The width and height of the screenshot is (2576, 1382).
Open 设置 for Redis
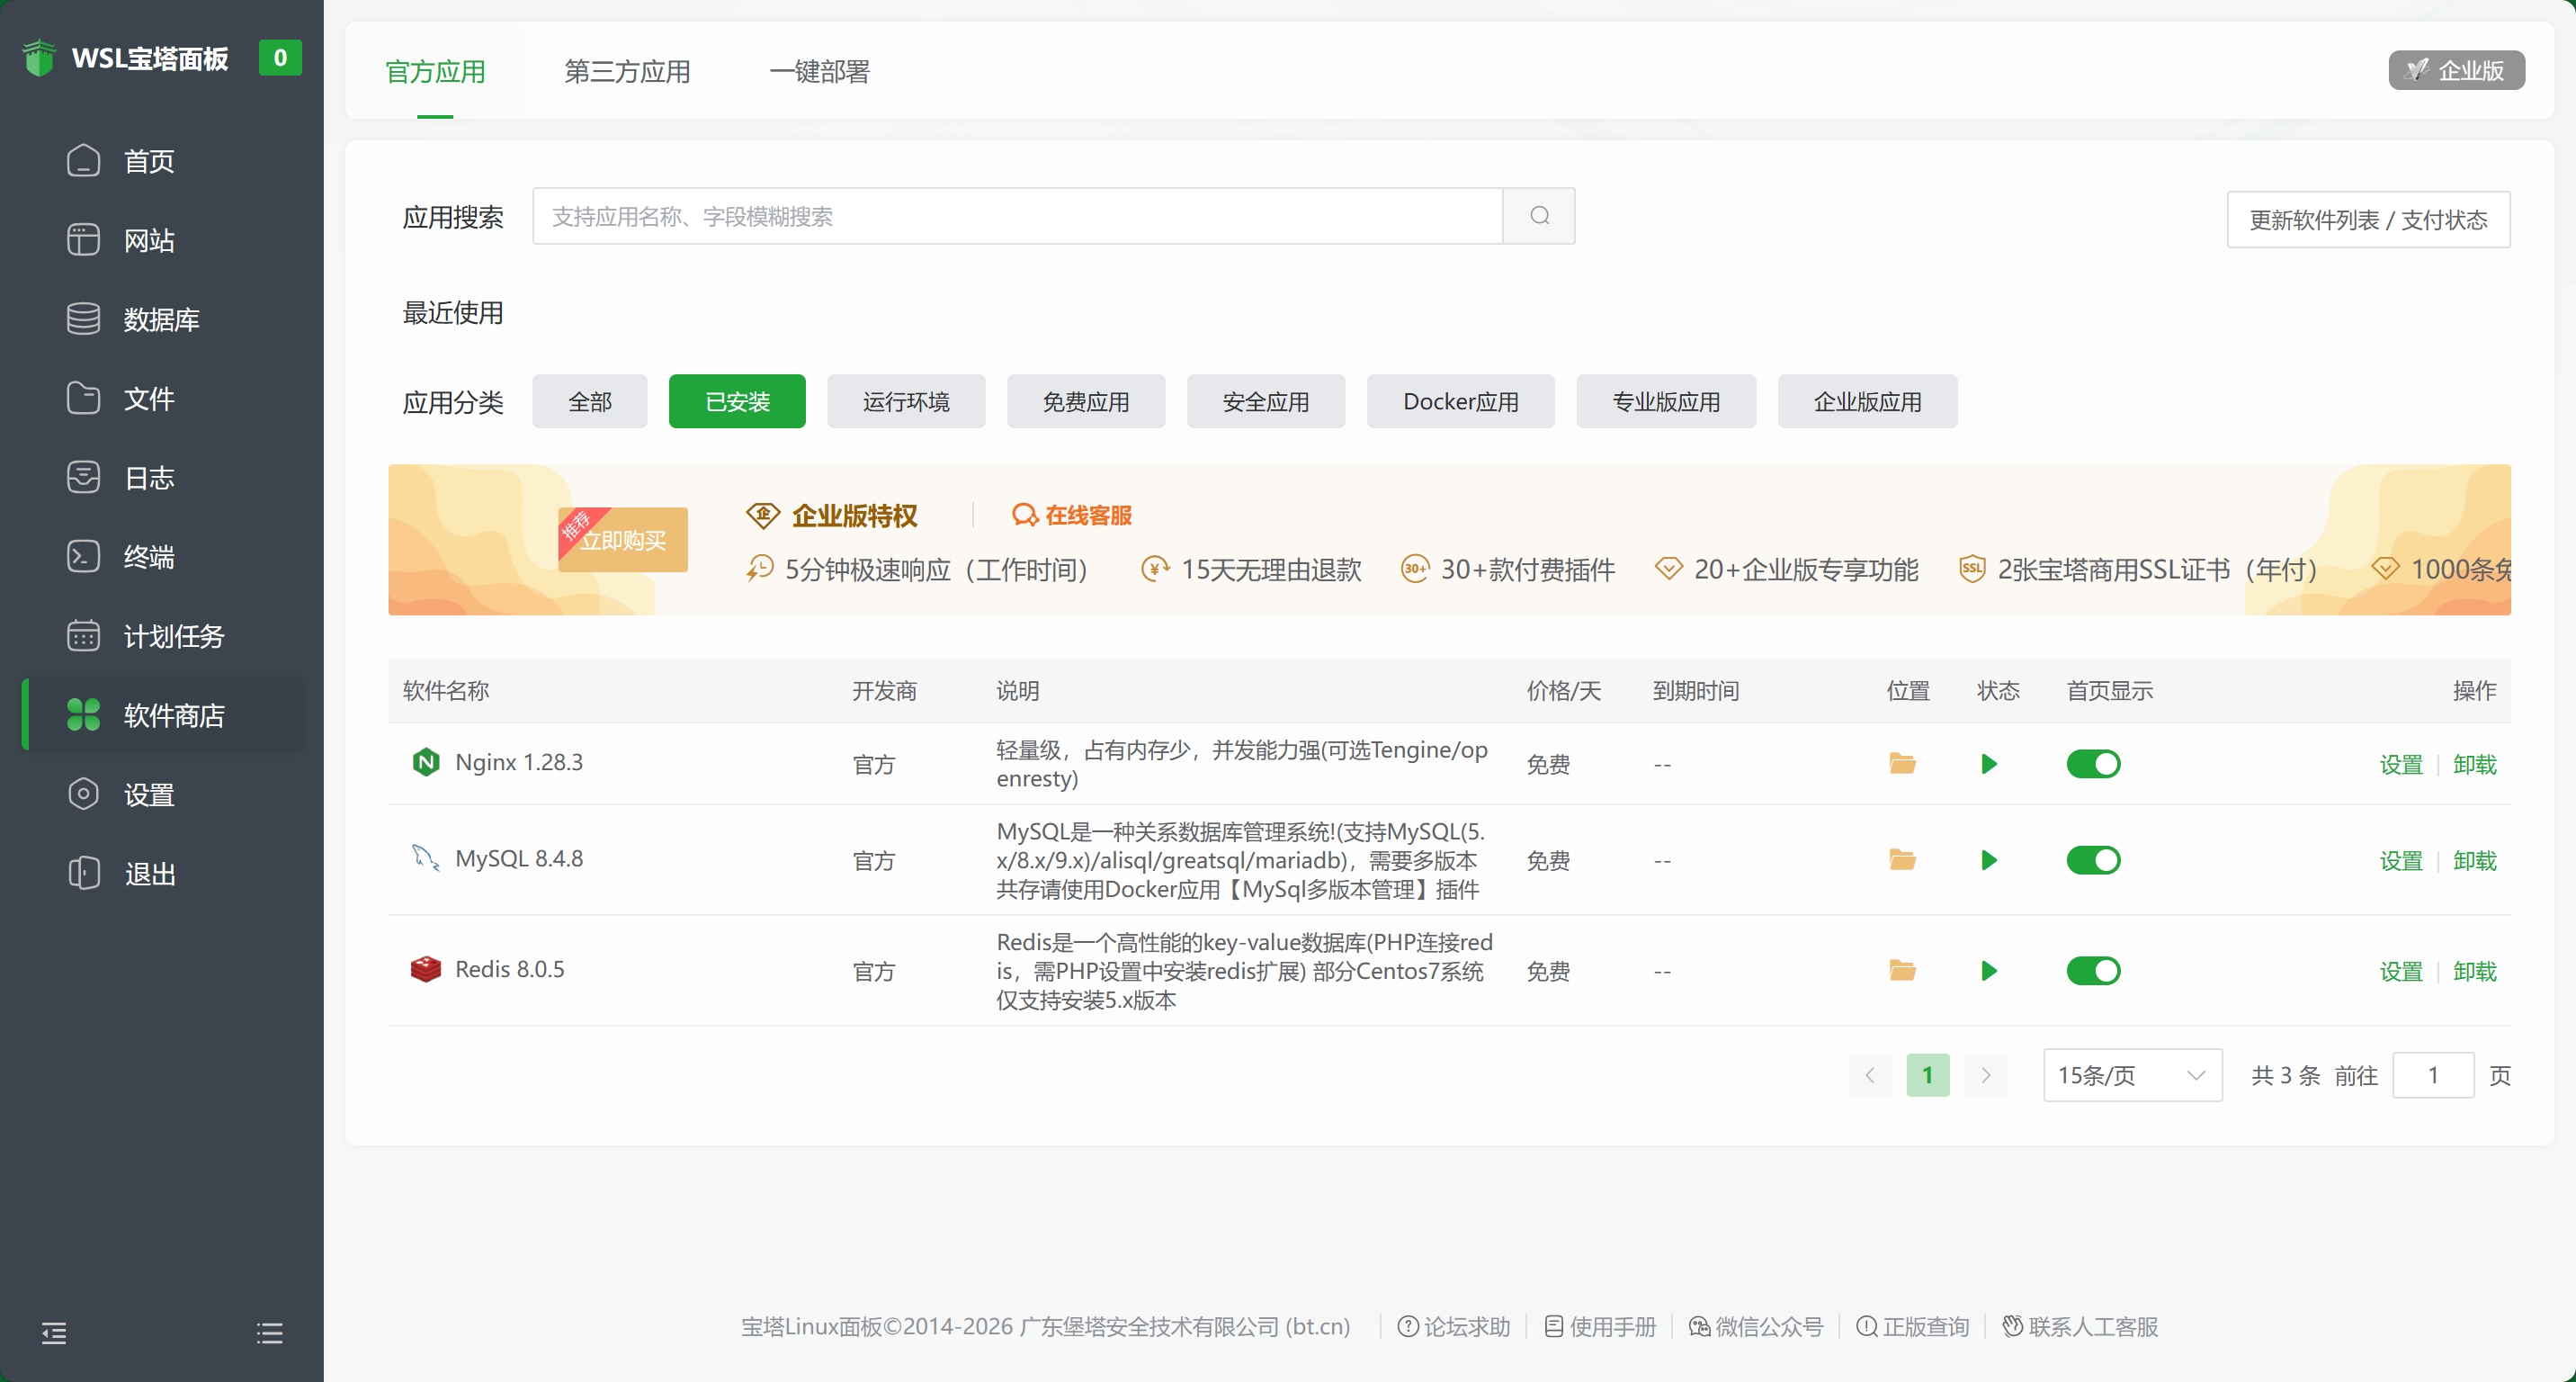tap(2401, 970)
